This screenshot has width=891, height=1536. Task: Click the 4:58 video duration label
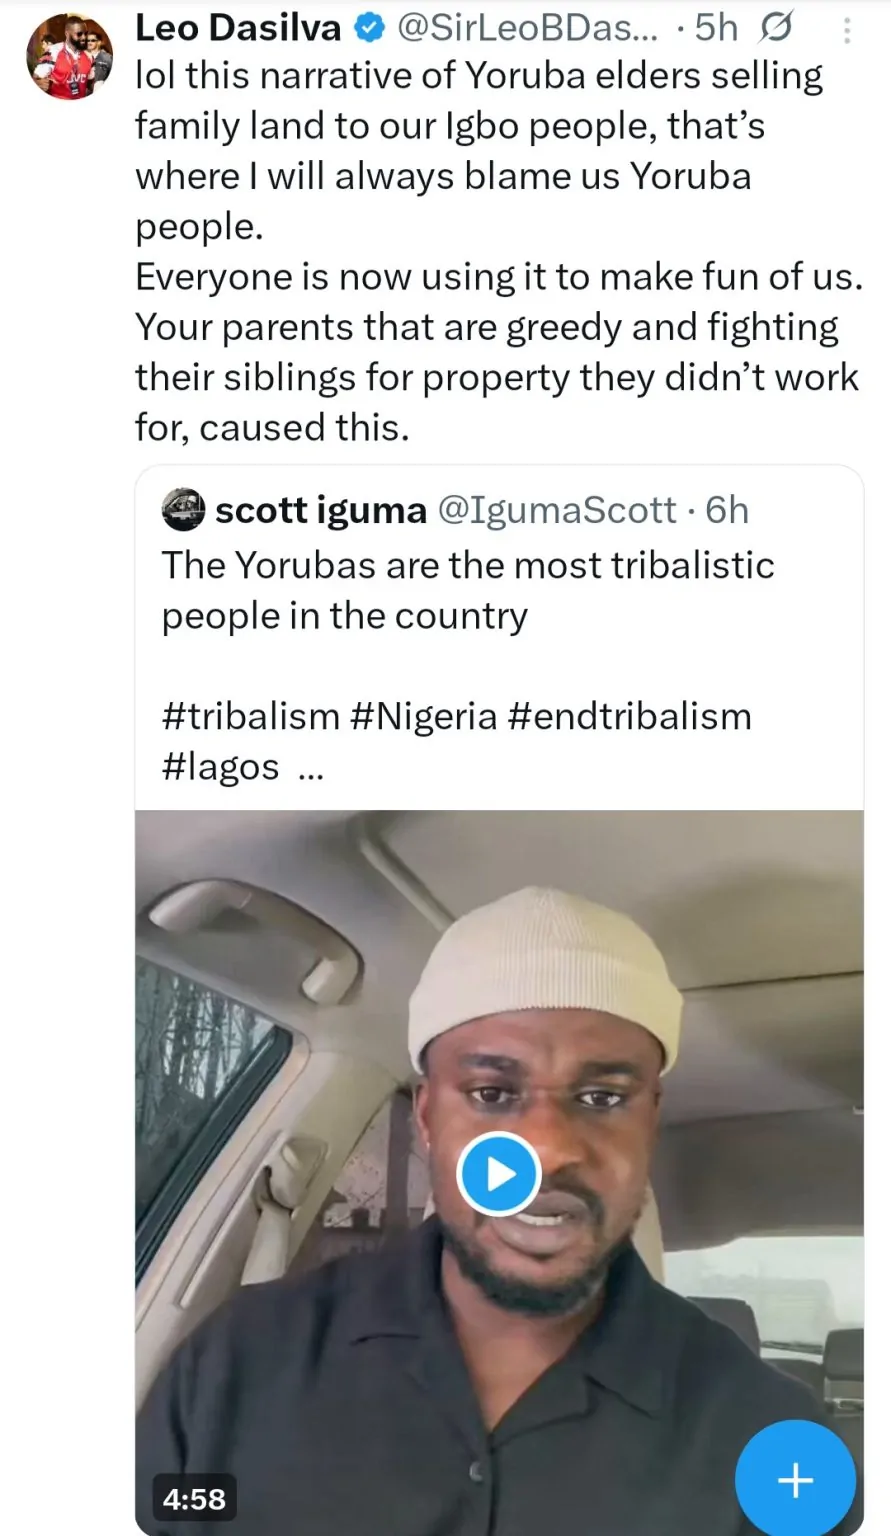pyautogui.click(x=194, y=1498)
